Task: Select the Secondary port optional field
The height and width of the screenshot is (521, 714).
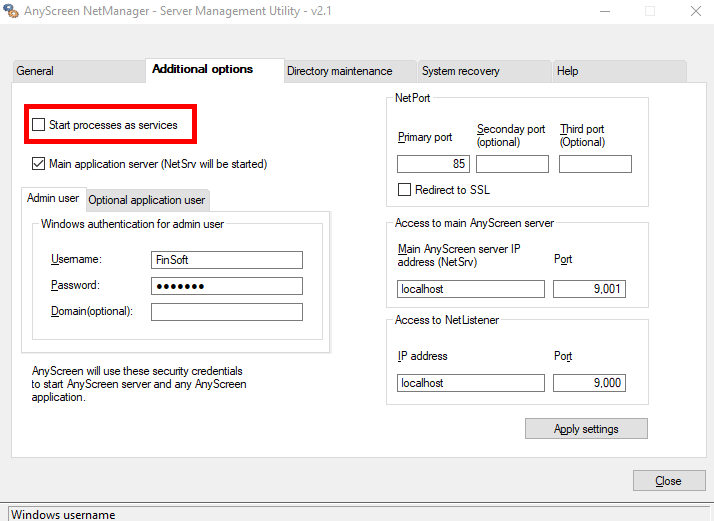Action: point(512,164)
